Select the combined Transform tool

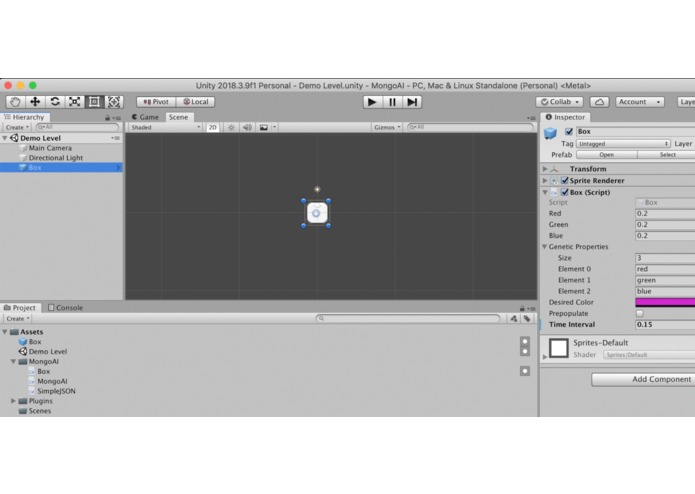[x=114, y=102]
